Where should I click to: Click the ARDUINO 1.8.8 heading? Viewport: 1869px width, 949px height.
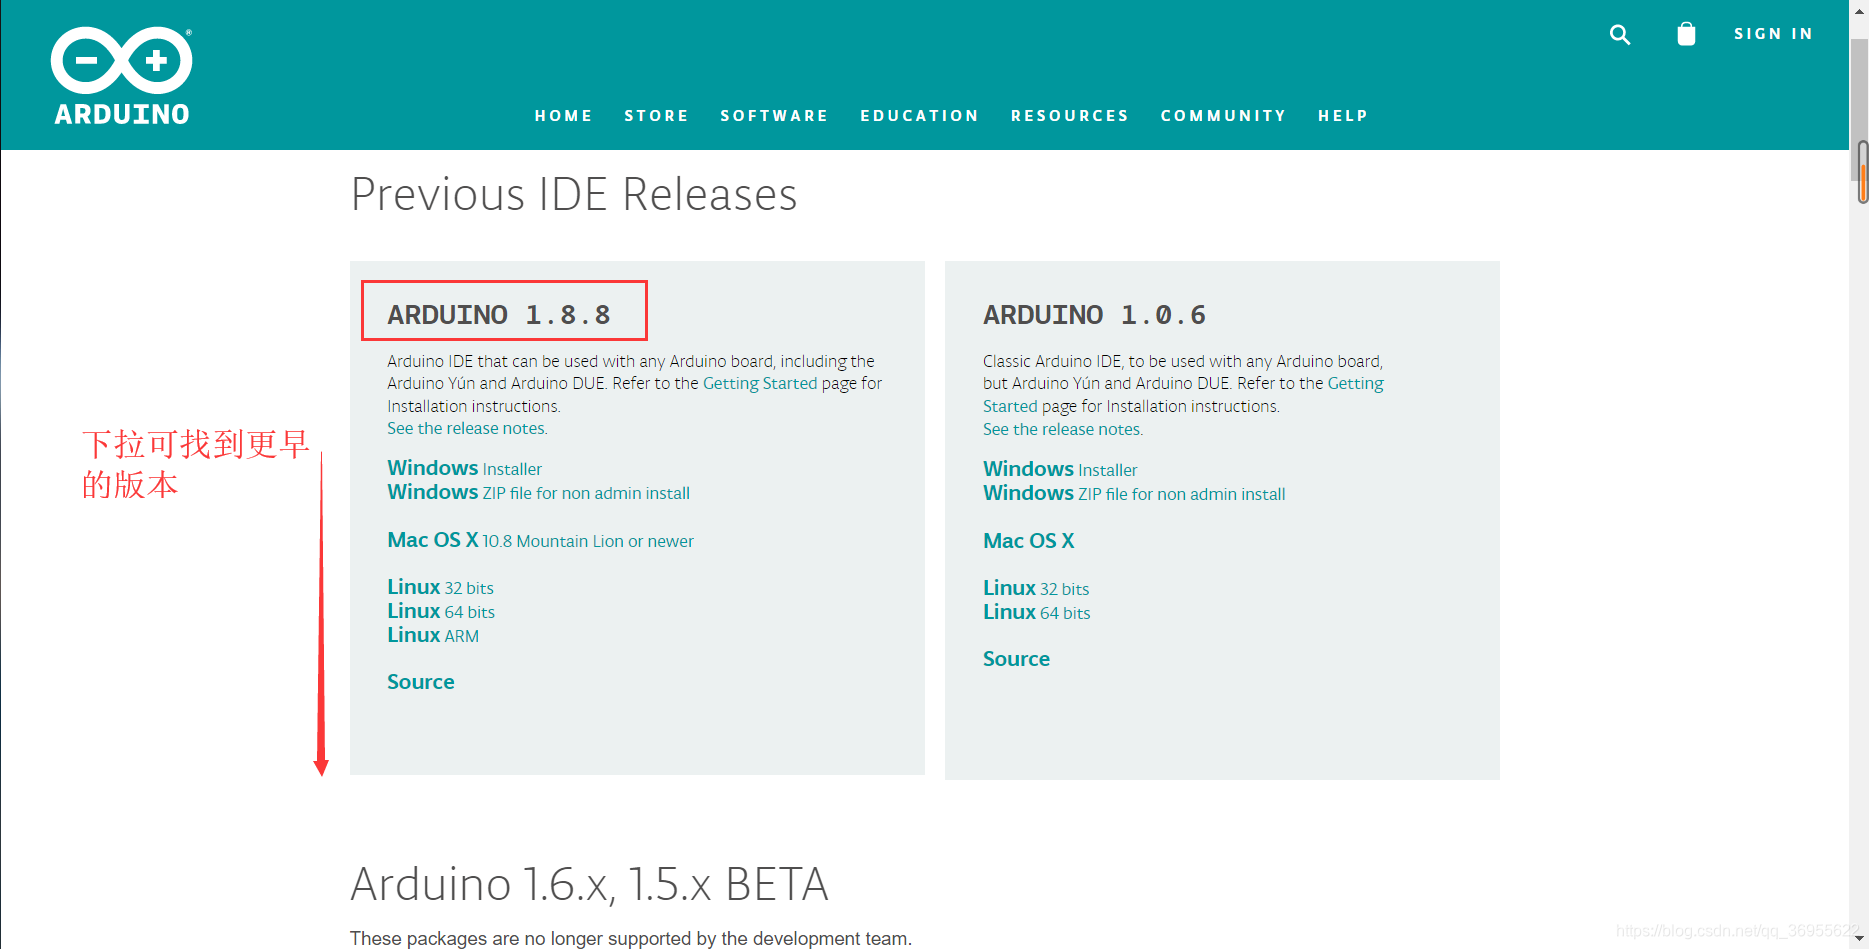pos(499,315)
